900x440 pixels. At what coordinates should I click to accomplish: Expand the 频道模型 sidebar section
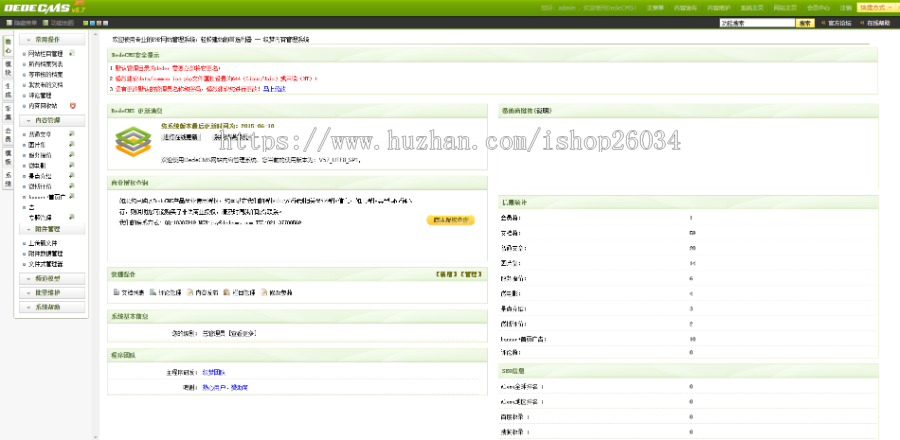pos(52,279)
